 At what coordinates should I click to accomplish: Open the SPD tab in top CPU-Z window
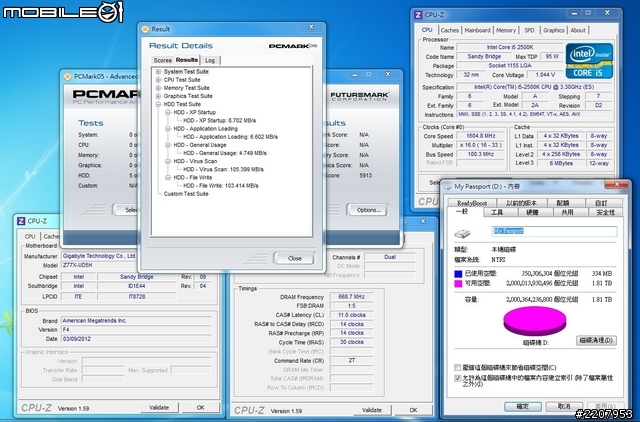point(529,30)
